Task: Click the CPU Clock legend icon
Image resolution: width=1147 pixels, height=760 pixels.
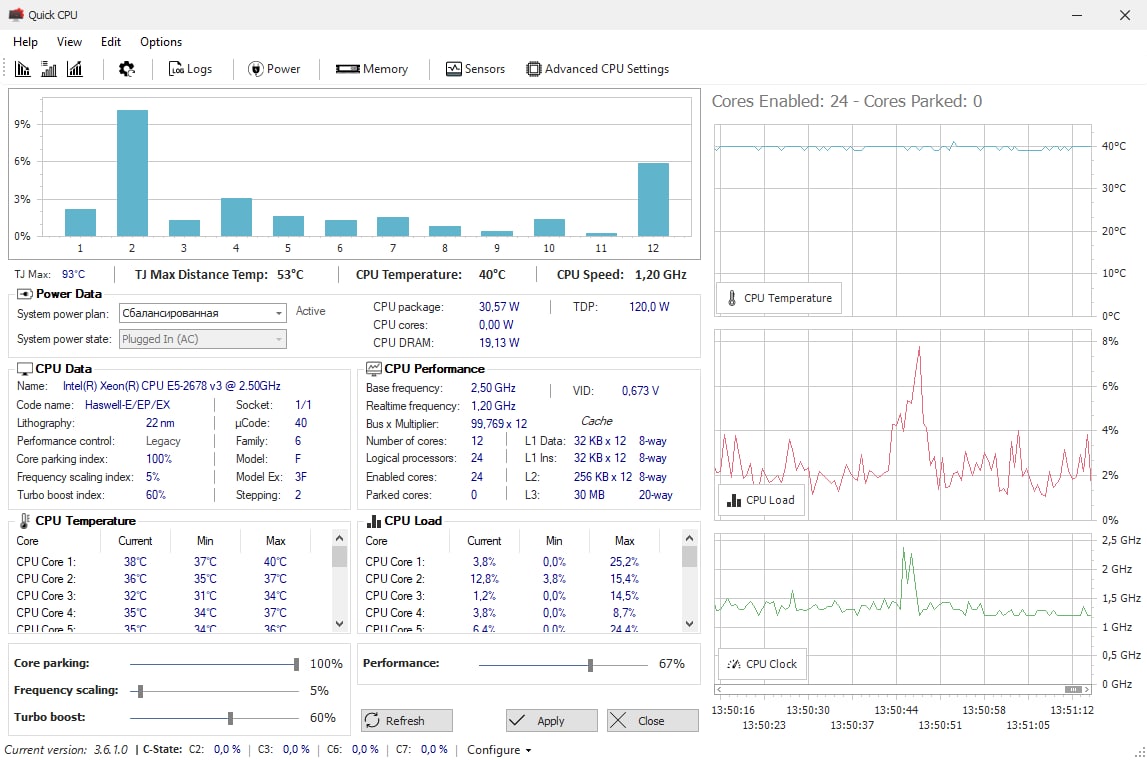Action: point(734,664)
